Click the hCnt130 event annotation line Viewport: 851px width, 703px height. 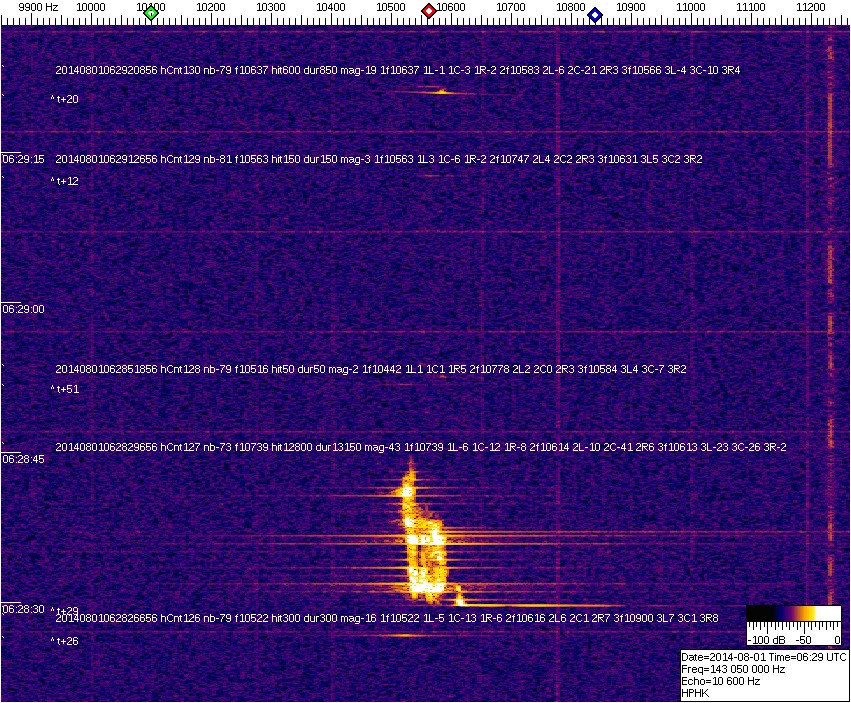click(398, 71)
